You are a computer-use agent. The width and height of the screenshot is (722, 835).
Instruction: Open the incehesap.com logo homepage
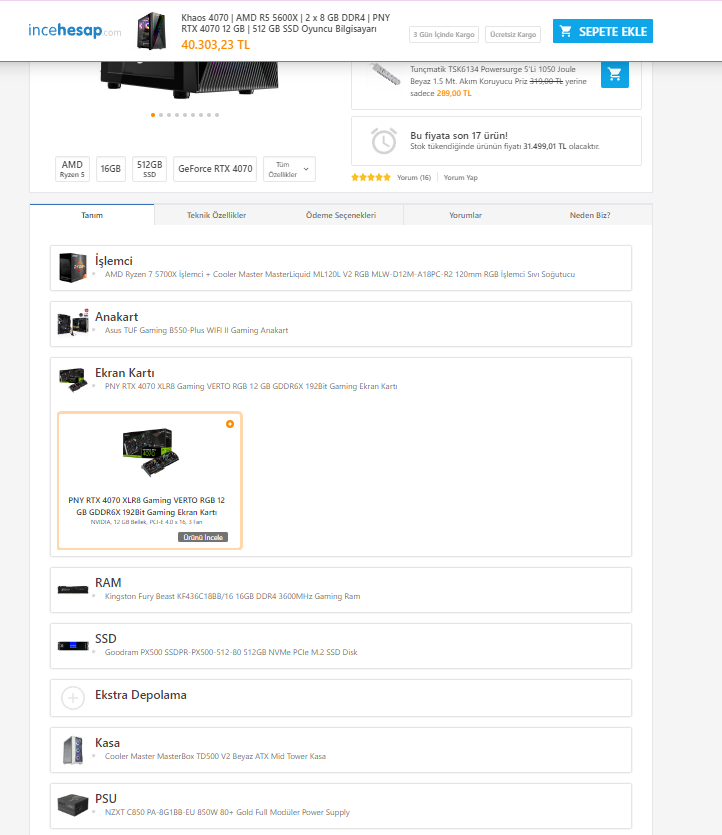[75, 30]
